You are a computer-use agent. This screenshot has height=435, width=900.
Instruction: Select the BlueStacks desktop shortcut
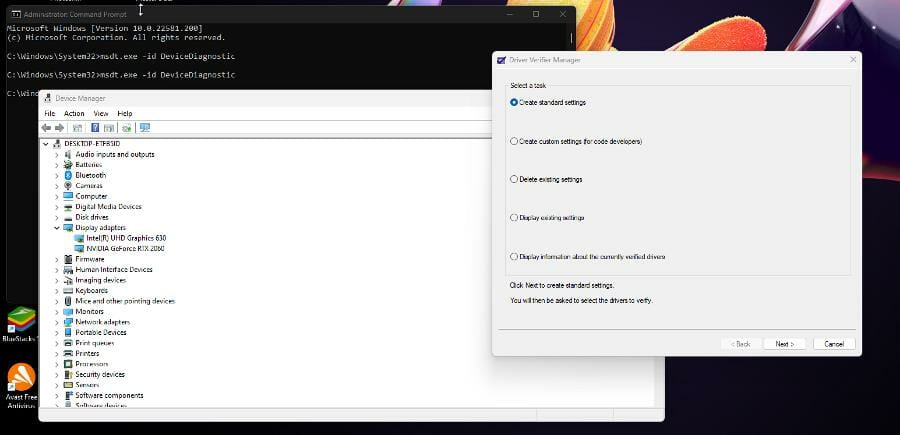click(x=21, y=324)
